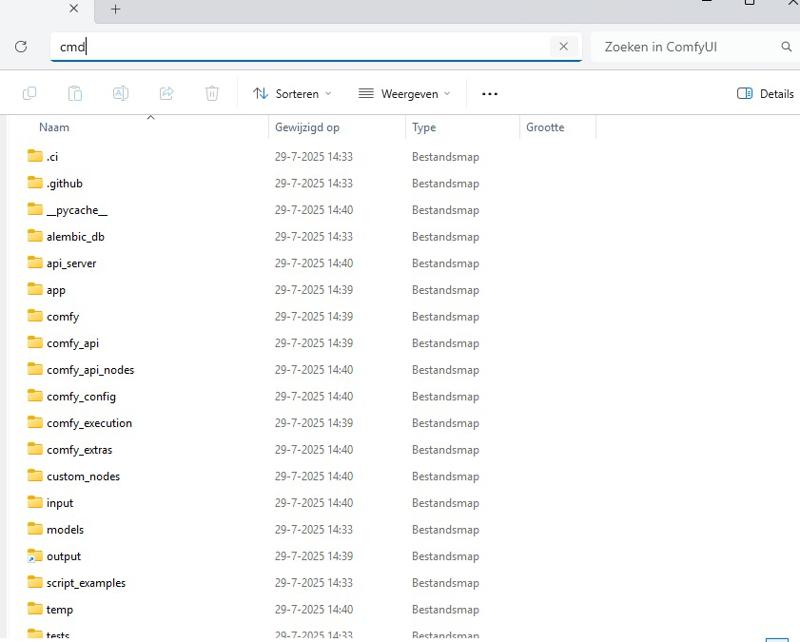Select the comfy_config folder icon
This screenshot has width=800, height=642.
[35, 395]
